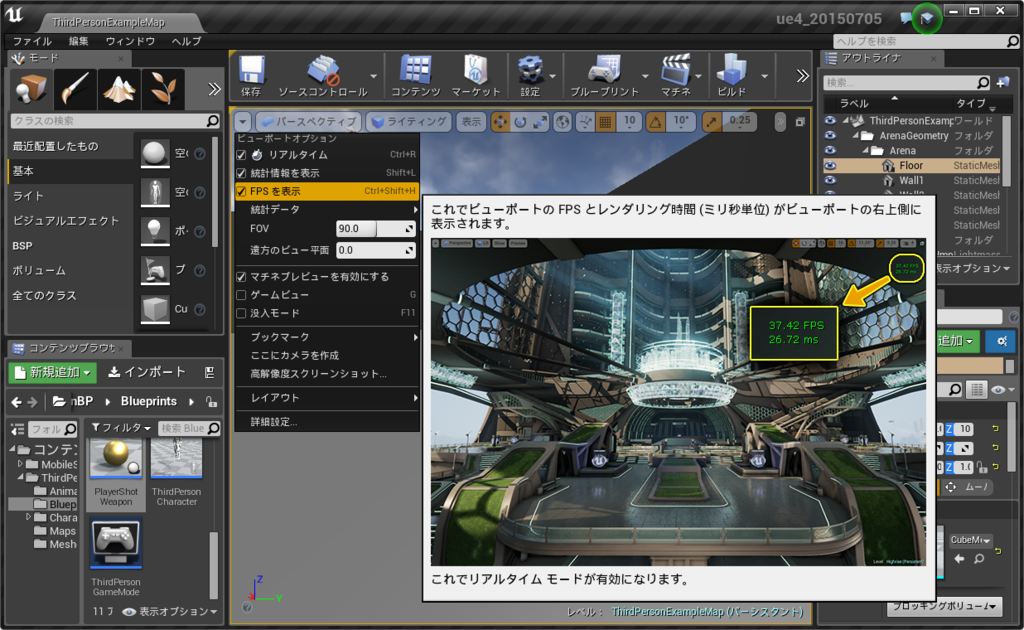Click Add New (新規追加) button

pyautogui.click(x=54, y=372)
